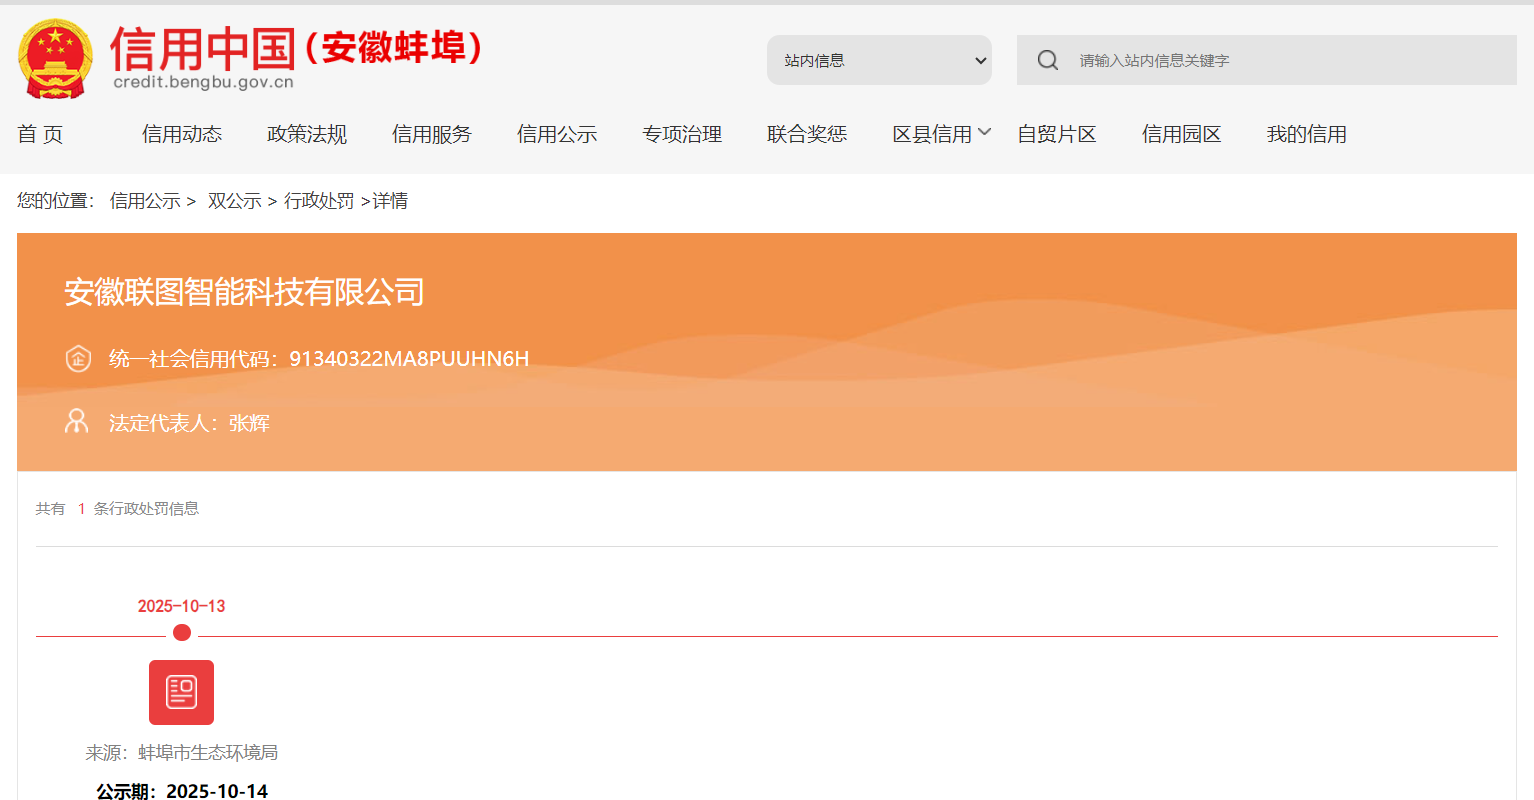Viewport: 1534px width, 800px height.
Task: Open the 我的信用 menu
Action: (x=1307, y=134)
